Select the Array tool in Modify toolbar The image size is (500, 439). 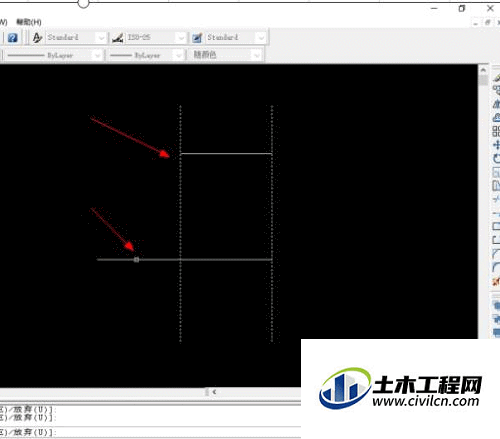(496, 131)
